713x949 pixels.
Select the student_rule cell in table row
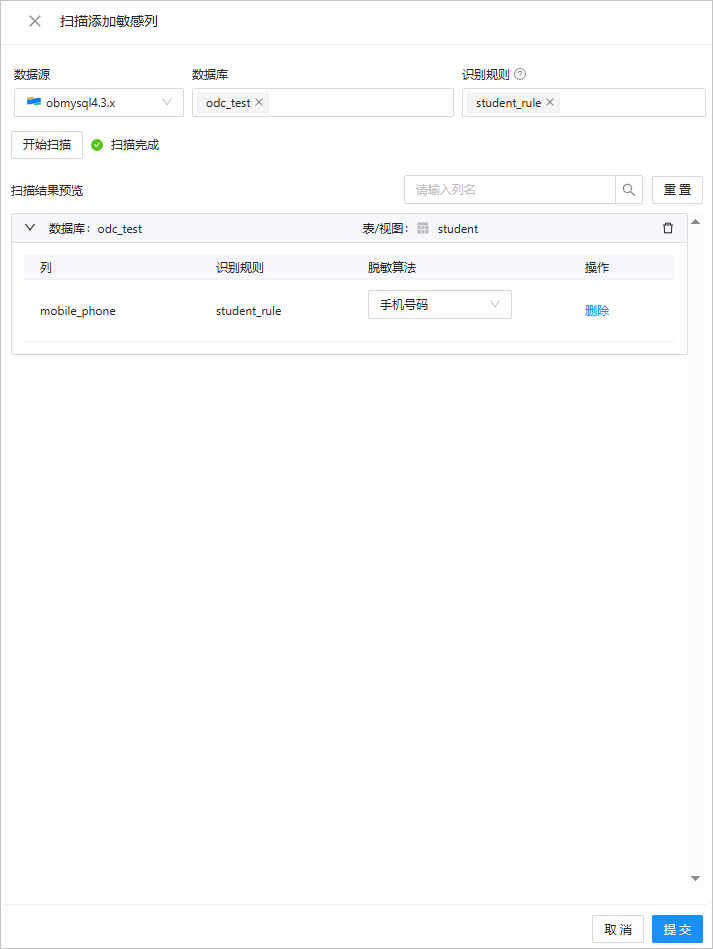pyautogui.click(x=249, y=311)
